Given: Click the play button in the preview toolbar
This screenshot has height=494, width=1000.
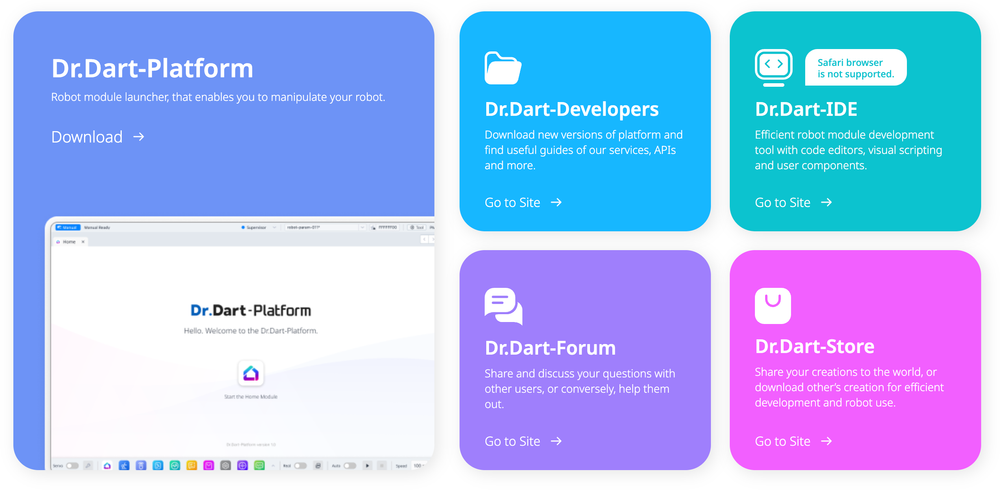Looking at the screenshot, I should [x=367, y=466].
